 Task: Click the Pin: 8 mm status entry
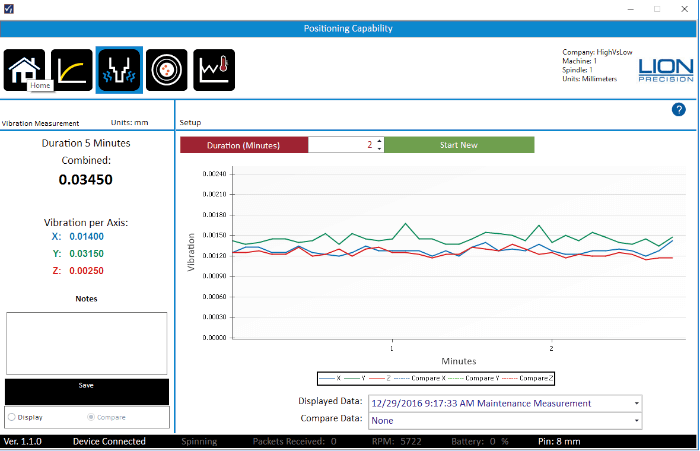pyautogui.click(x=559, y=441)
